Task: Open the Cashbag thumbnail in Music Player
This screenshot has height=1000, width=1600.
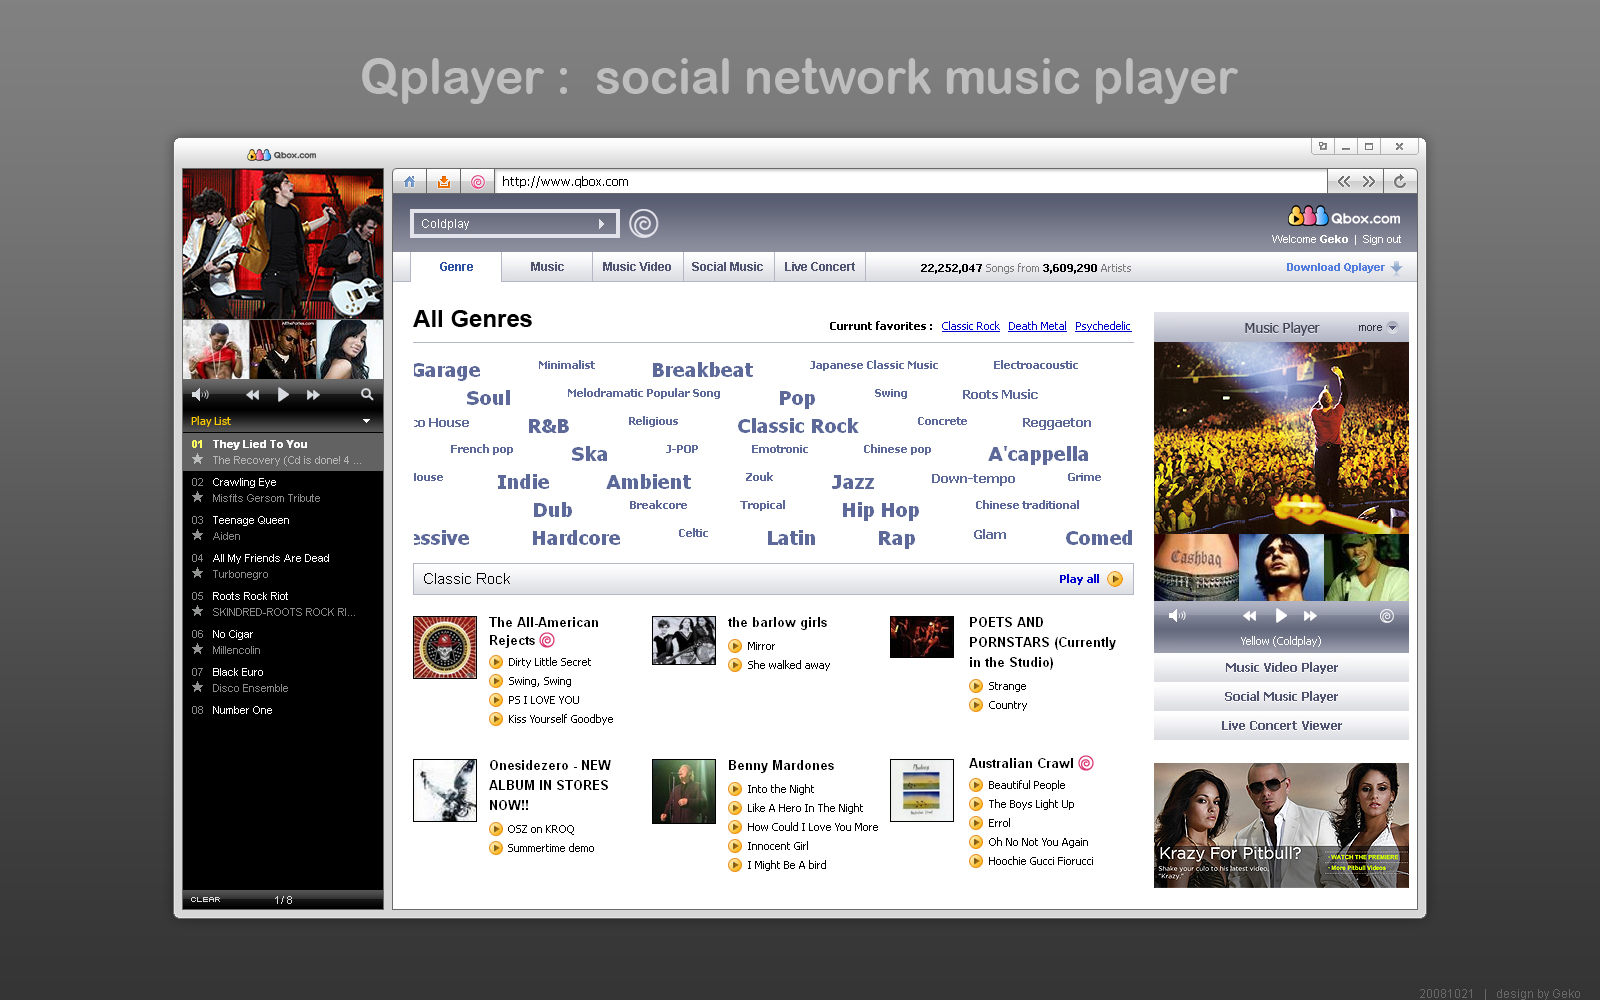Action: [1196, 567]
